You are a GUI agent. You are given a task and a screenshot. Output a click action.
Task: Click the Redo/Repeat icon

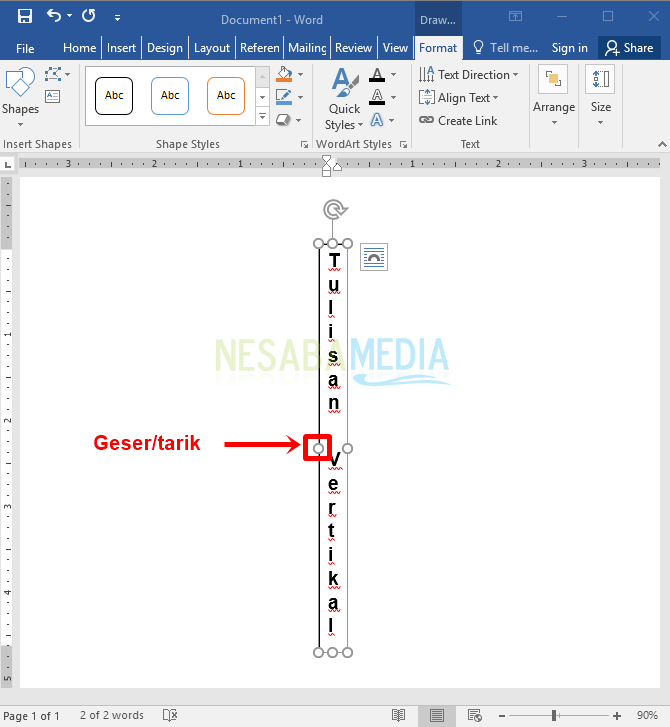(89, 16)
